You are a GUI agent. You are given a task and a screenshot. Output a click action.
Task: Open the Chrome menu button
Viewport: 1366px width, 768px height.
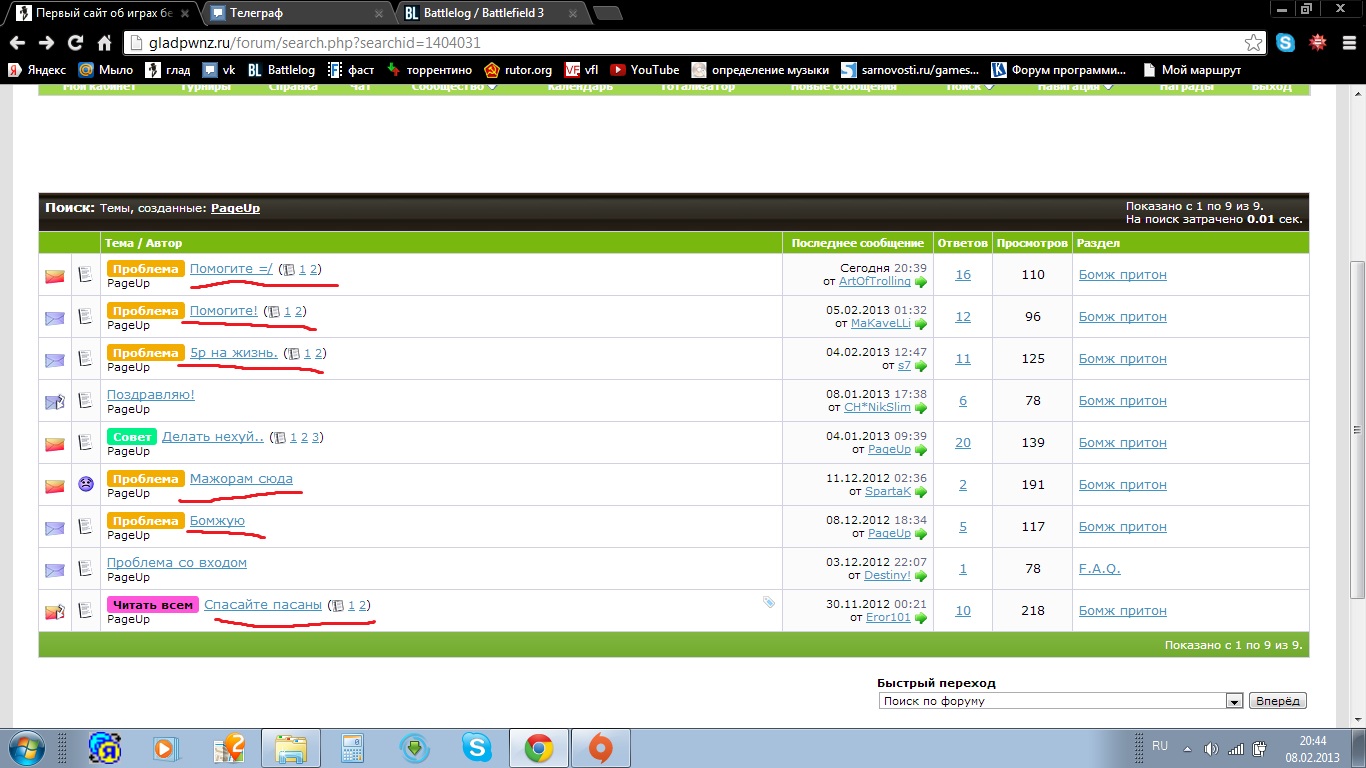(x=1347, y=43)
